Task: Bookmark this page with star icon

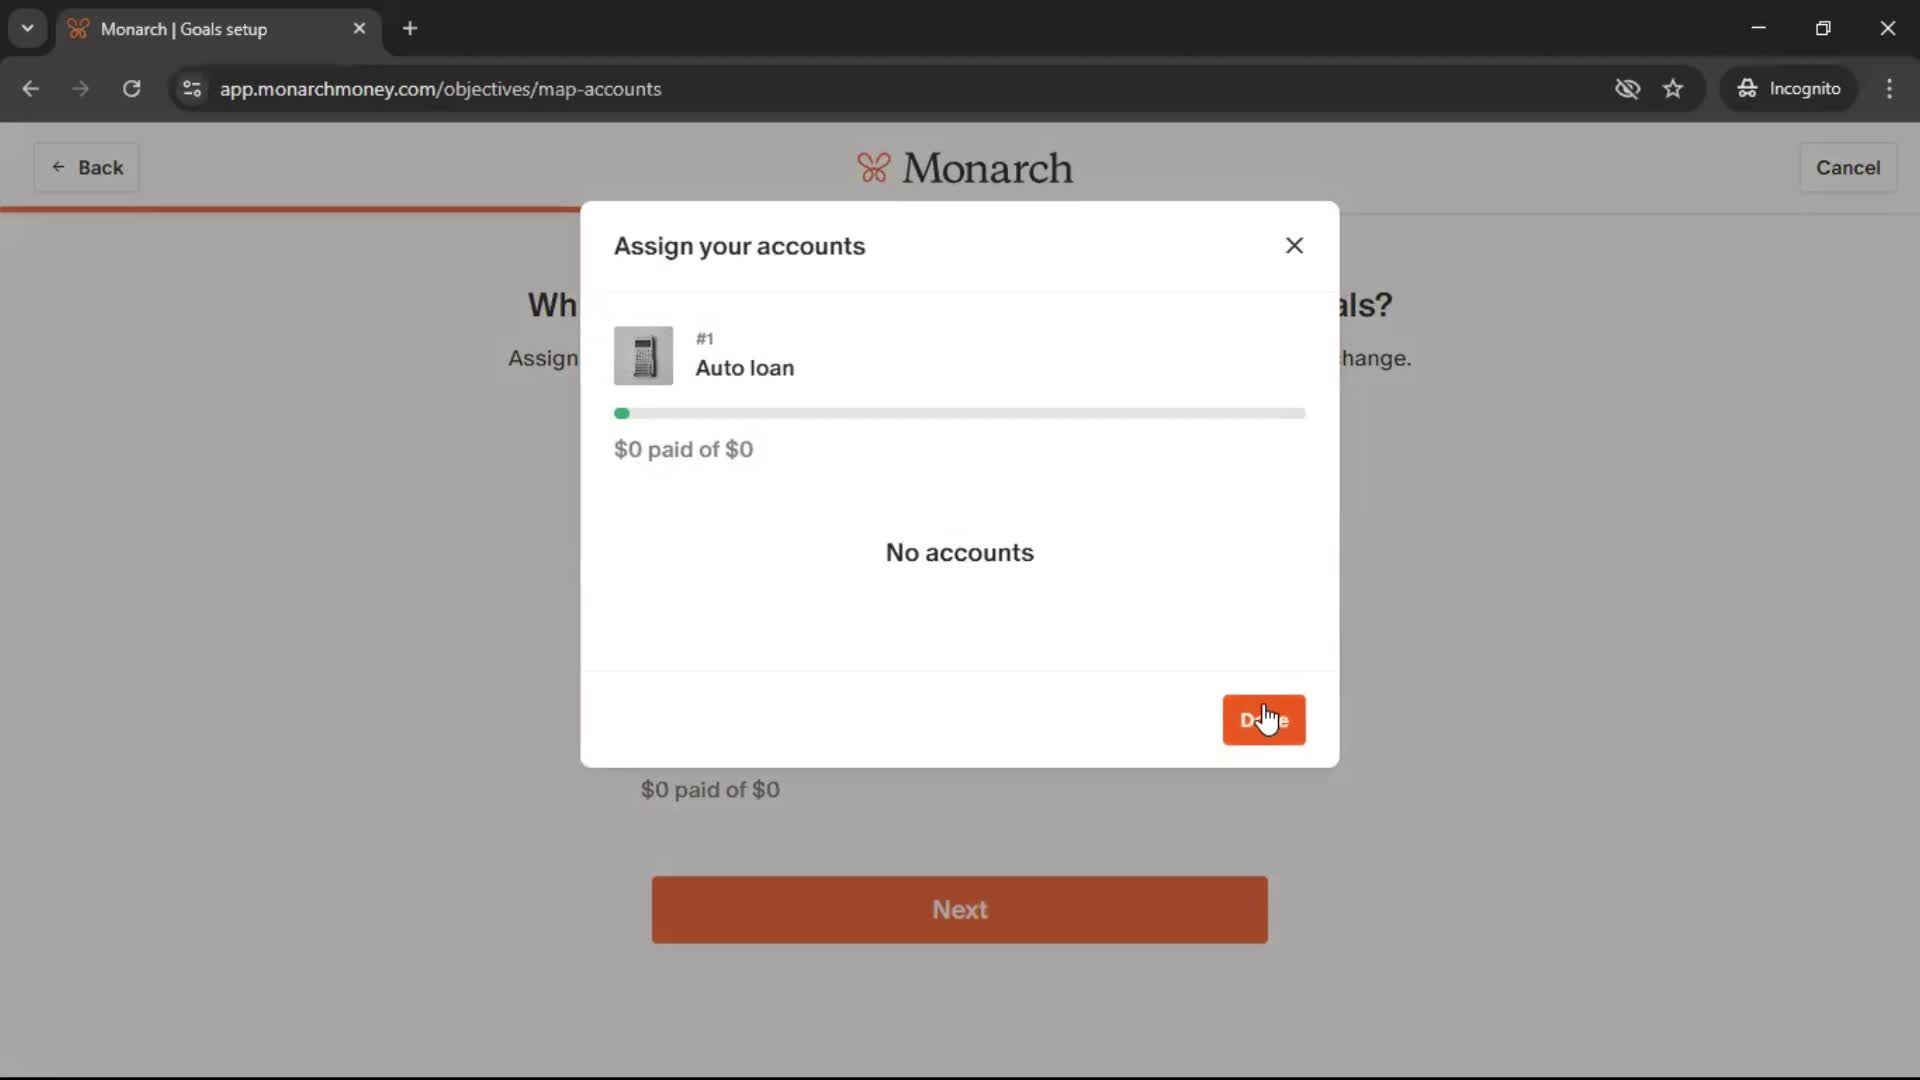Action: [1673, 89]
